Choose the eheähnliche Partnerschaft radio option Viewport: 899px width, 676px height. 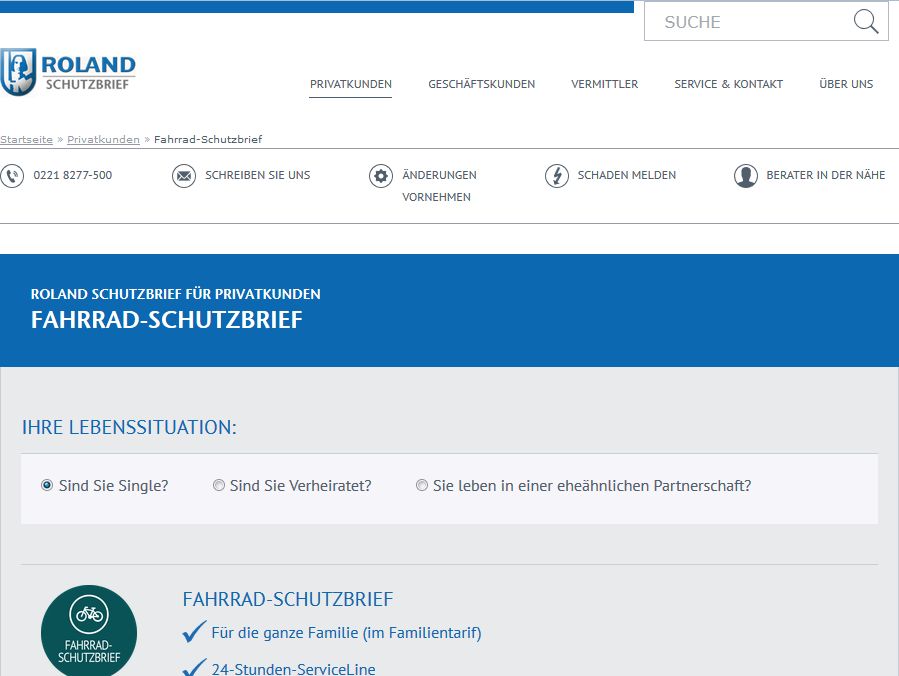point(421,485)
